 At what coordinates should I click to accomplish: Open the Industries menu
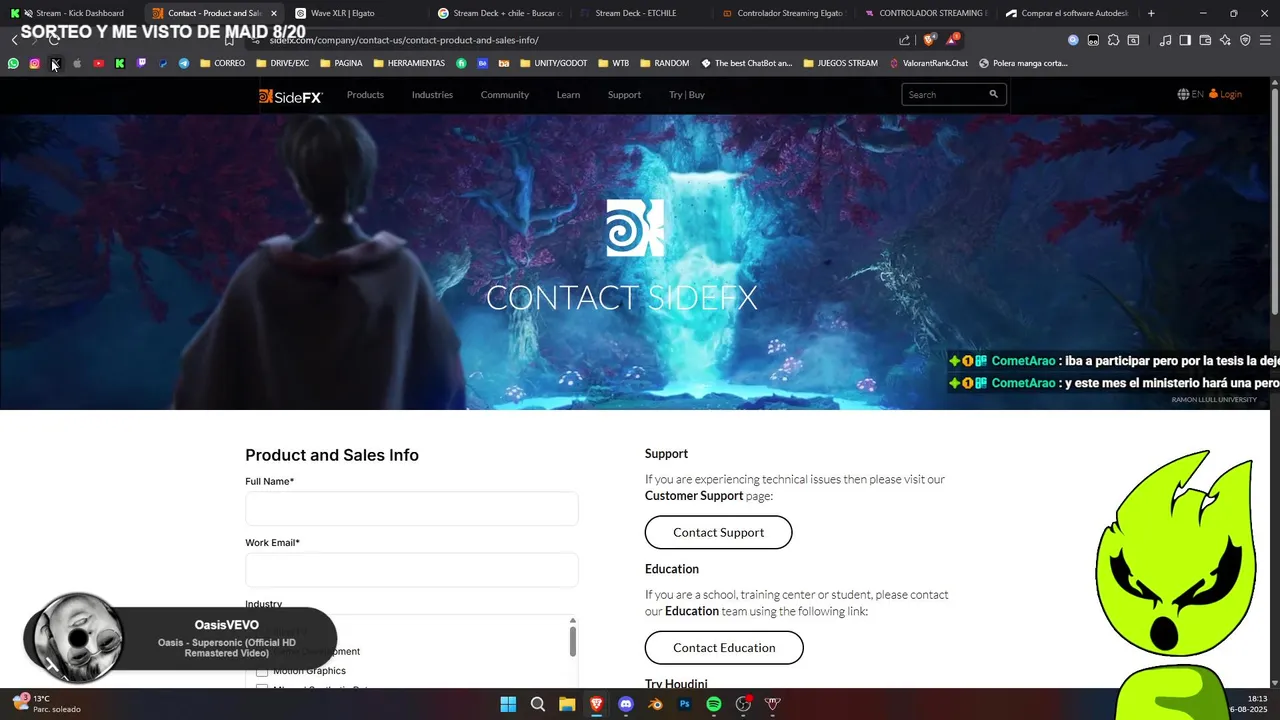click(x=432, y=95)
